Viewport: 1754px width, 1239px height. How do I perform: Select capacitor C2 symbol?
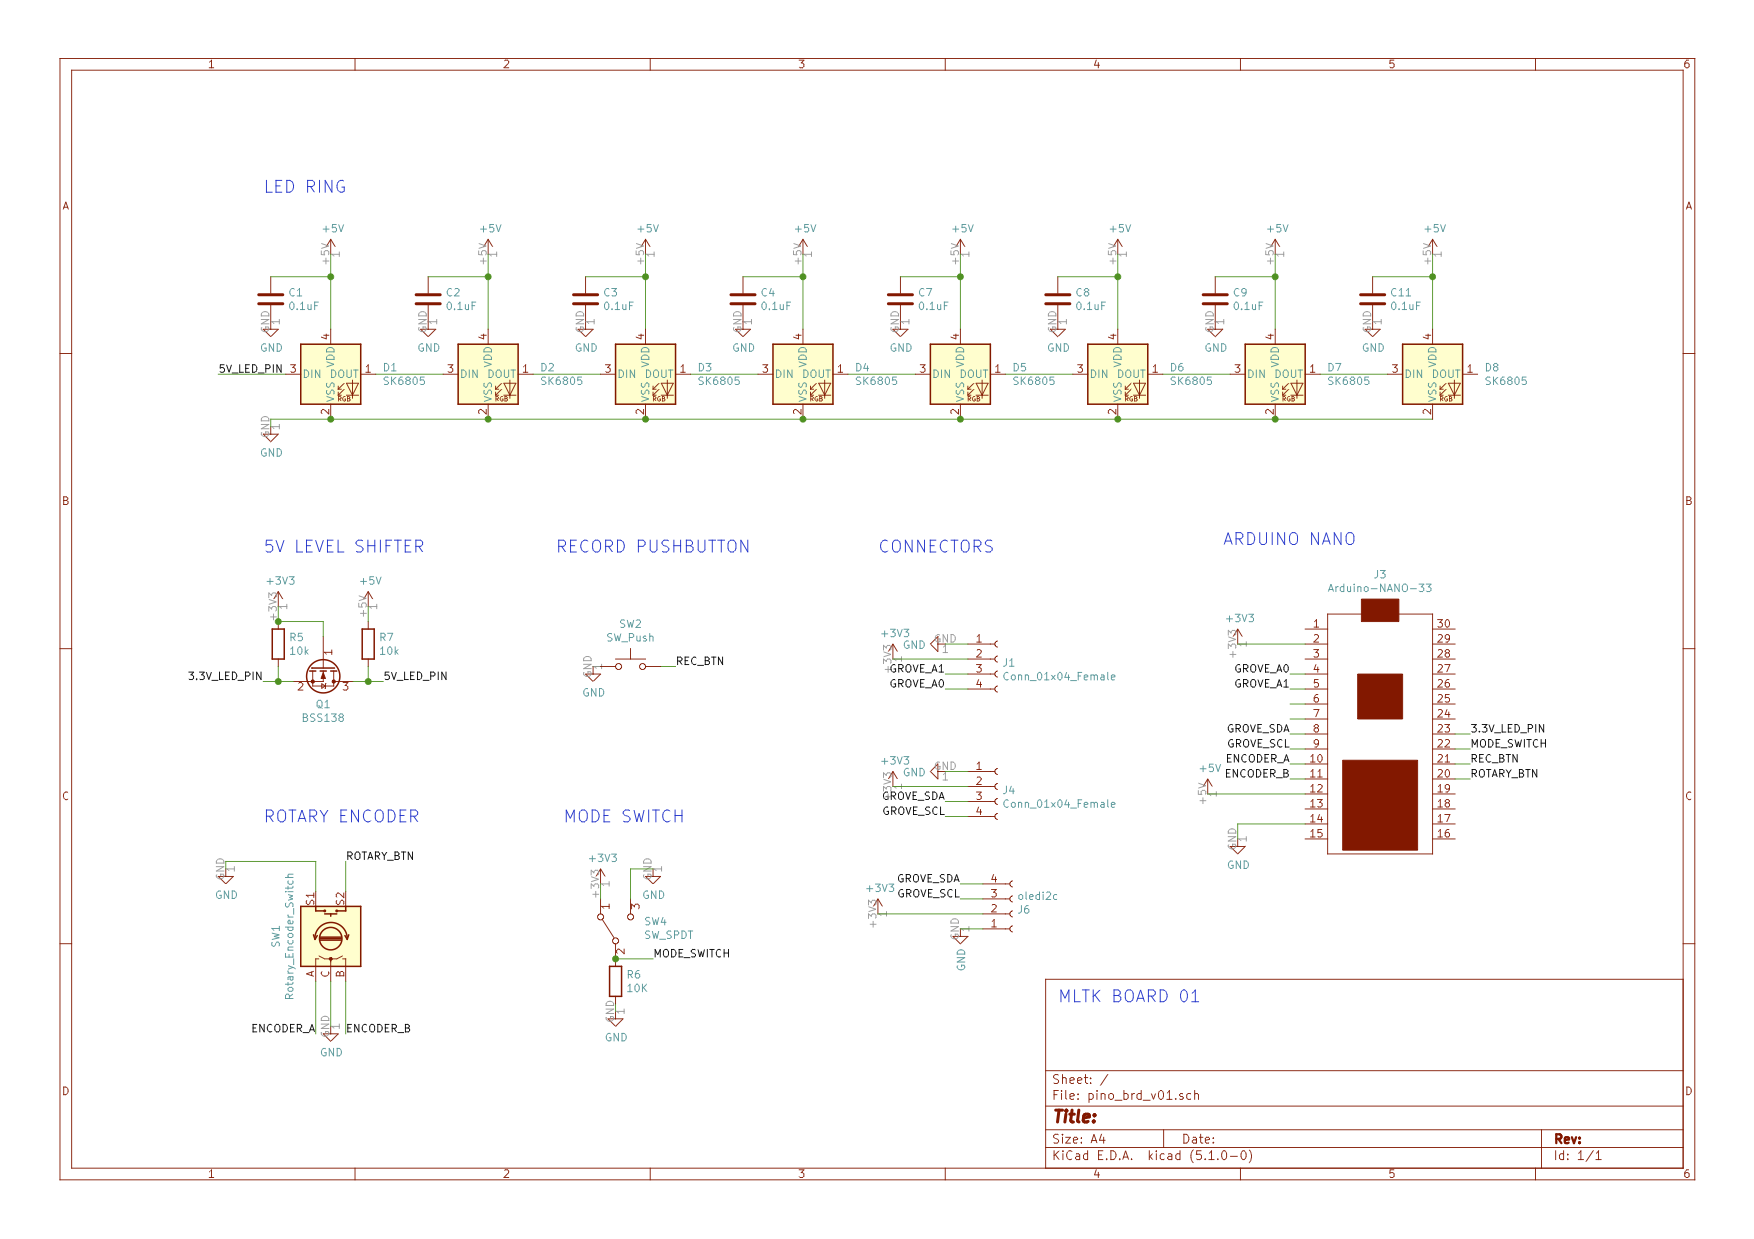428,299
